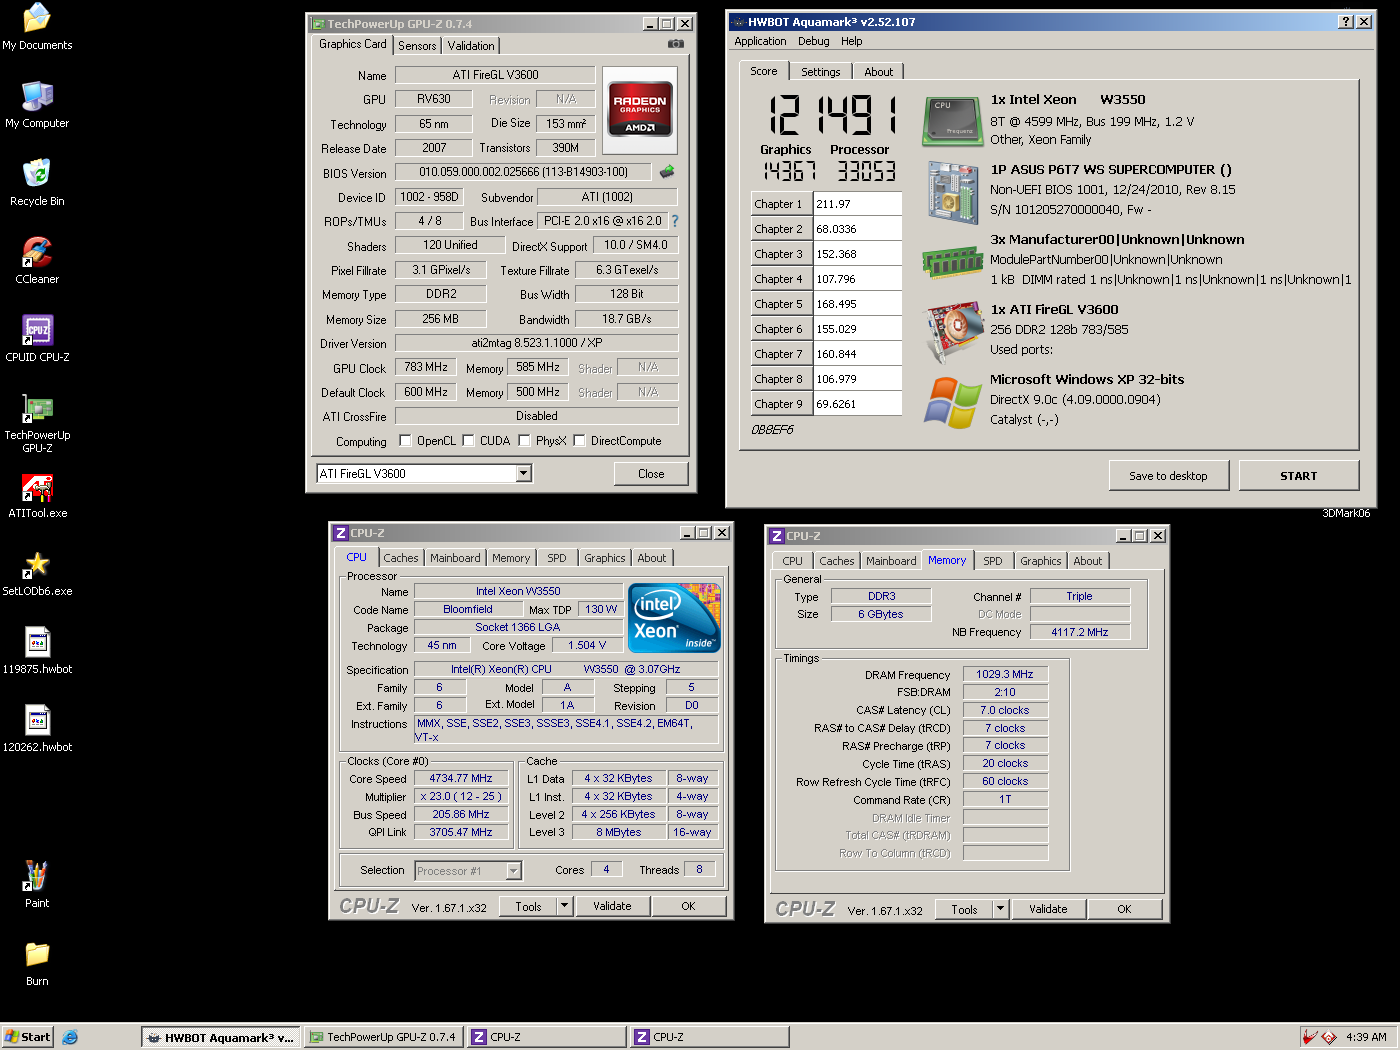Open the About tab in Aquamark

click(x=878, y=72)
